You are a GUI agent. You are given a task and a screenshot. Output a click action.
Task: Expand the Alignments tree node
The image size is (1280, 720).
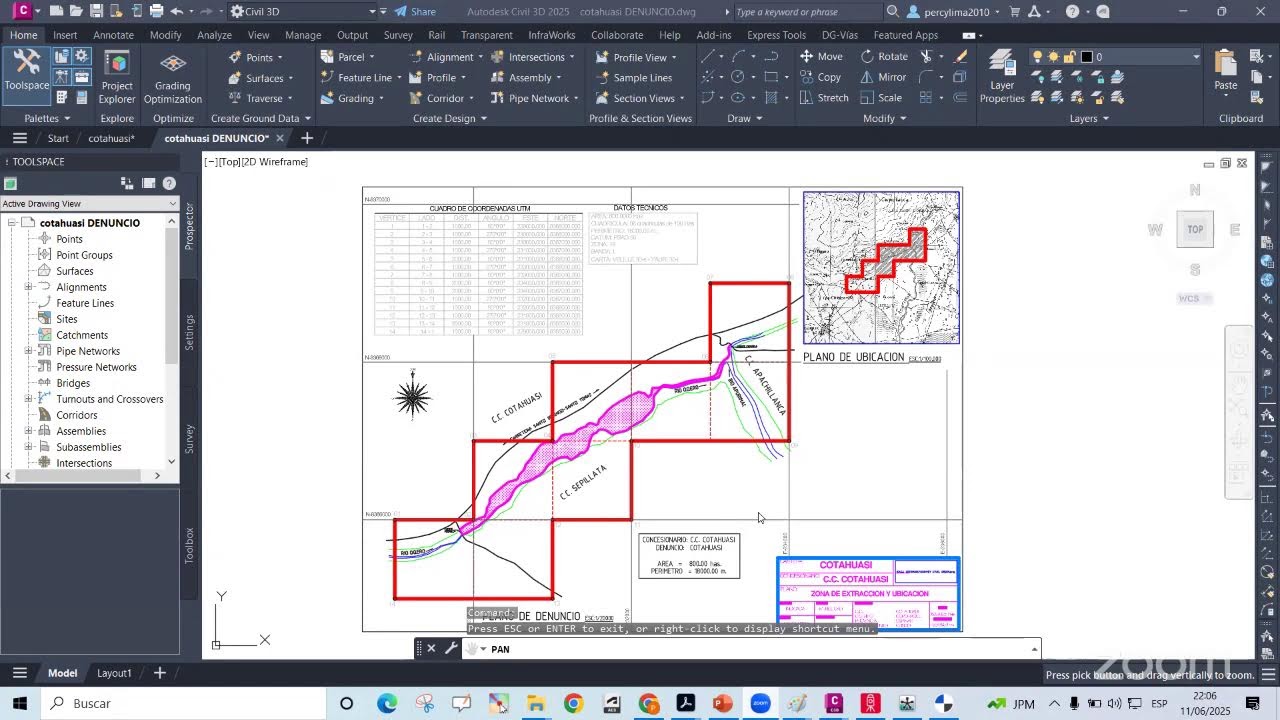coord(29,287)
